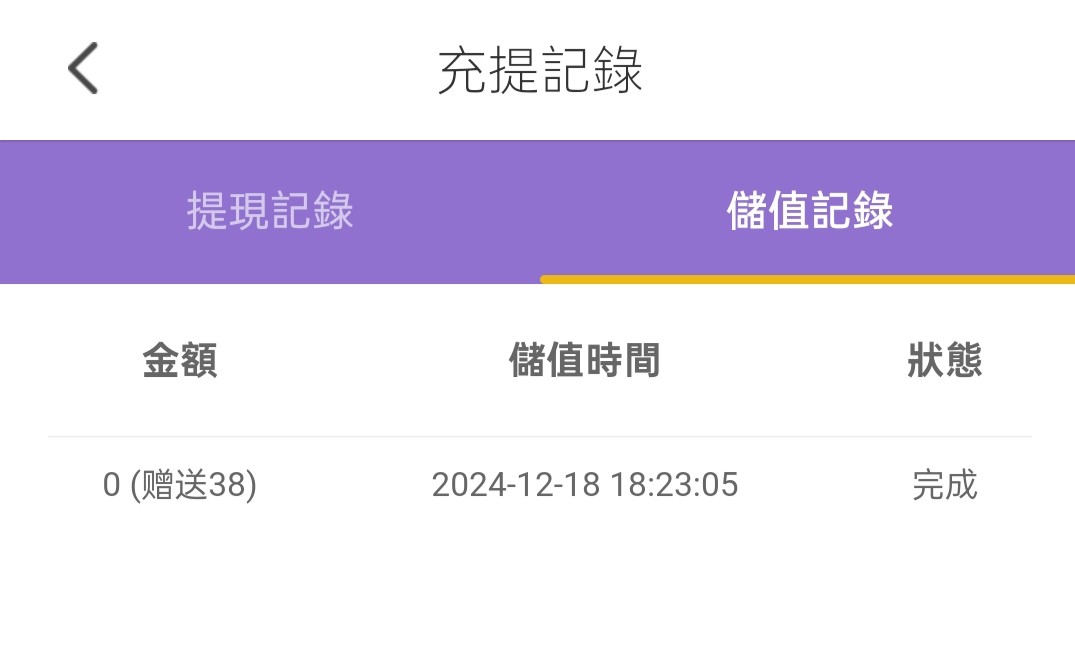Click the 金額 column header
The image size is (1075, 662).
(x=180, y=361)
